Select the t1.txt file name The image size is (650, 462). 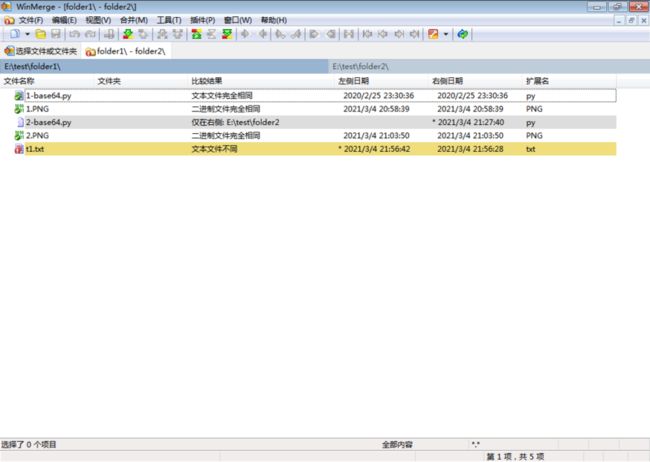35,149
